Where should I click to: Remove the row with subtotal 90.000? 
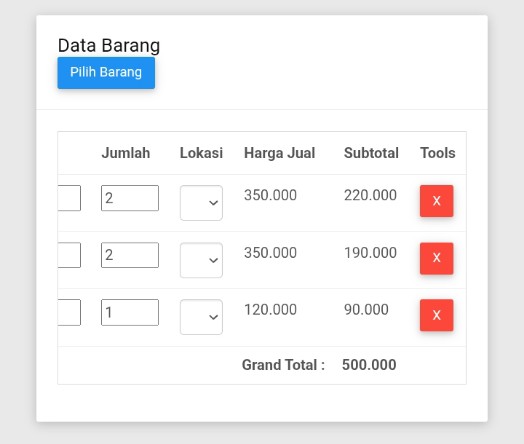436,315
